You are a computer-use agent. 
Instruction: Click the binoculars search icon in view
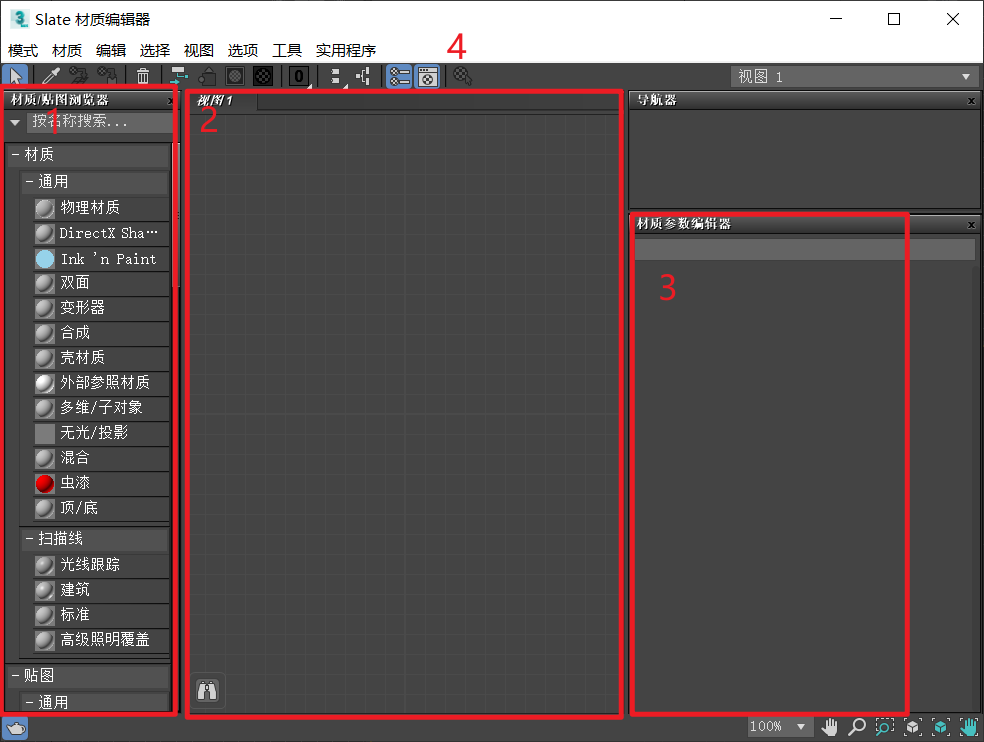coord(207,690)
